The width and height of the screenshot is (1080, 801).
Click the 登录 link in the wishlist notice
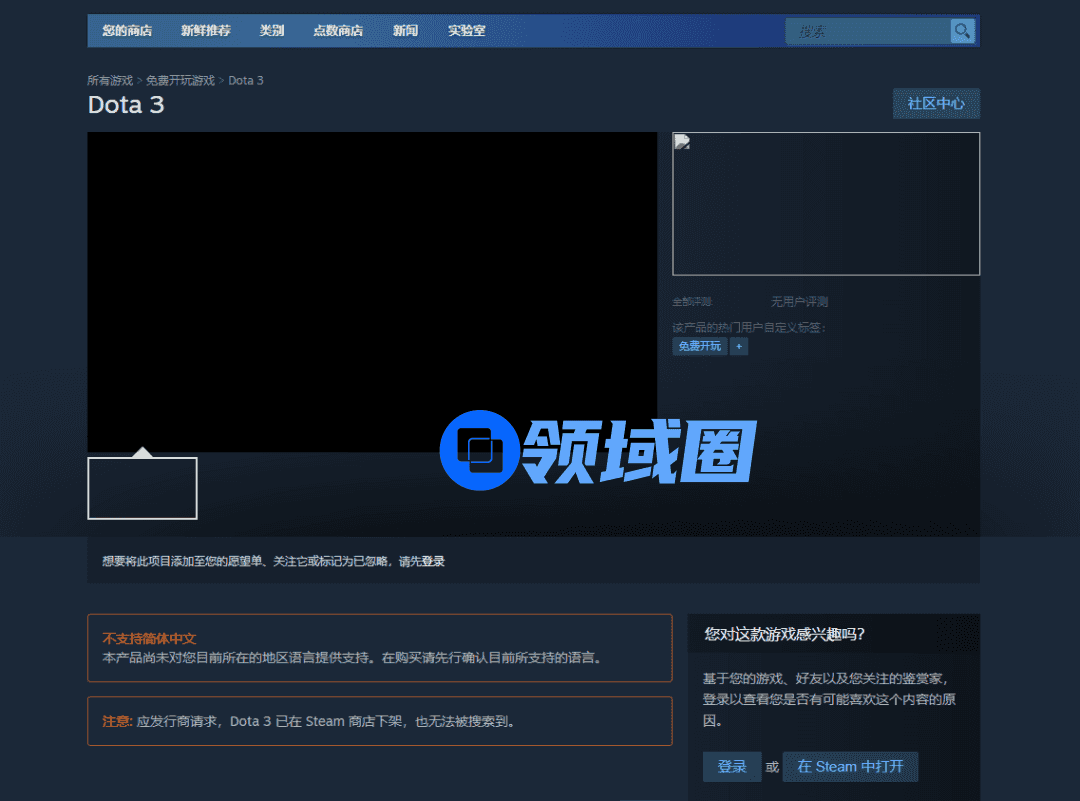[x=433, y=562]
